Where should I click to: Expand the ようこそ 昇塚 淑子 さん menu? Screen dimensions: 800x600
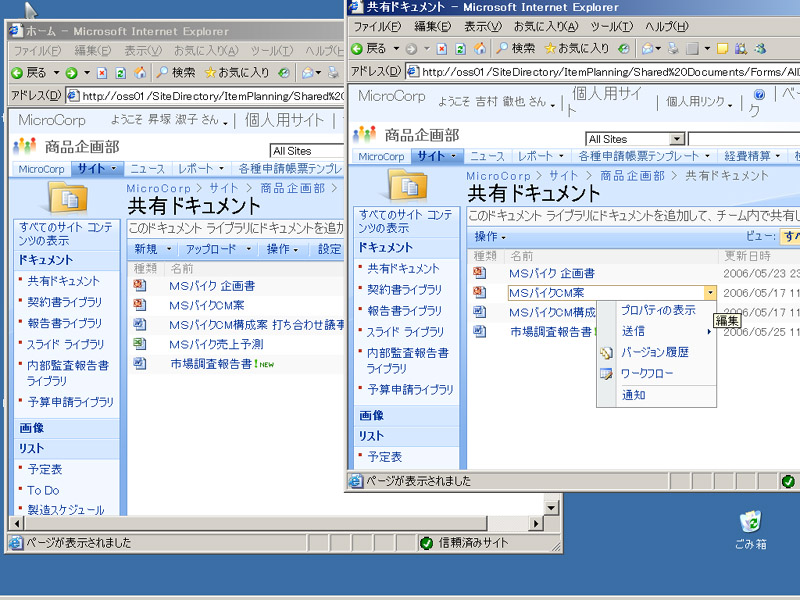point(169,120)
